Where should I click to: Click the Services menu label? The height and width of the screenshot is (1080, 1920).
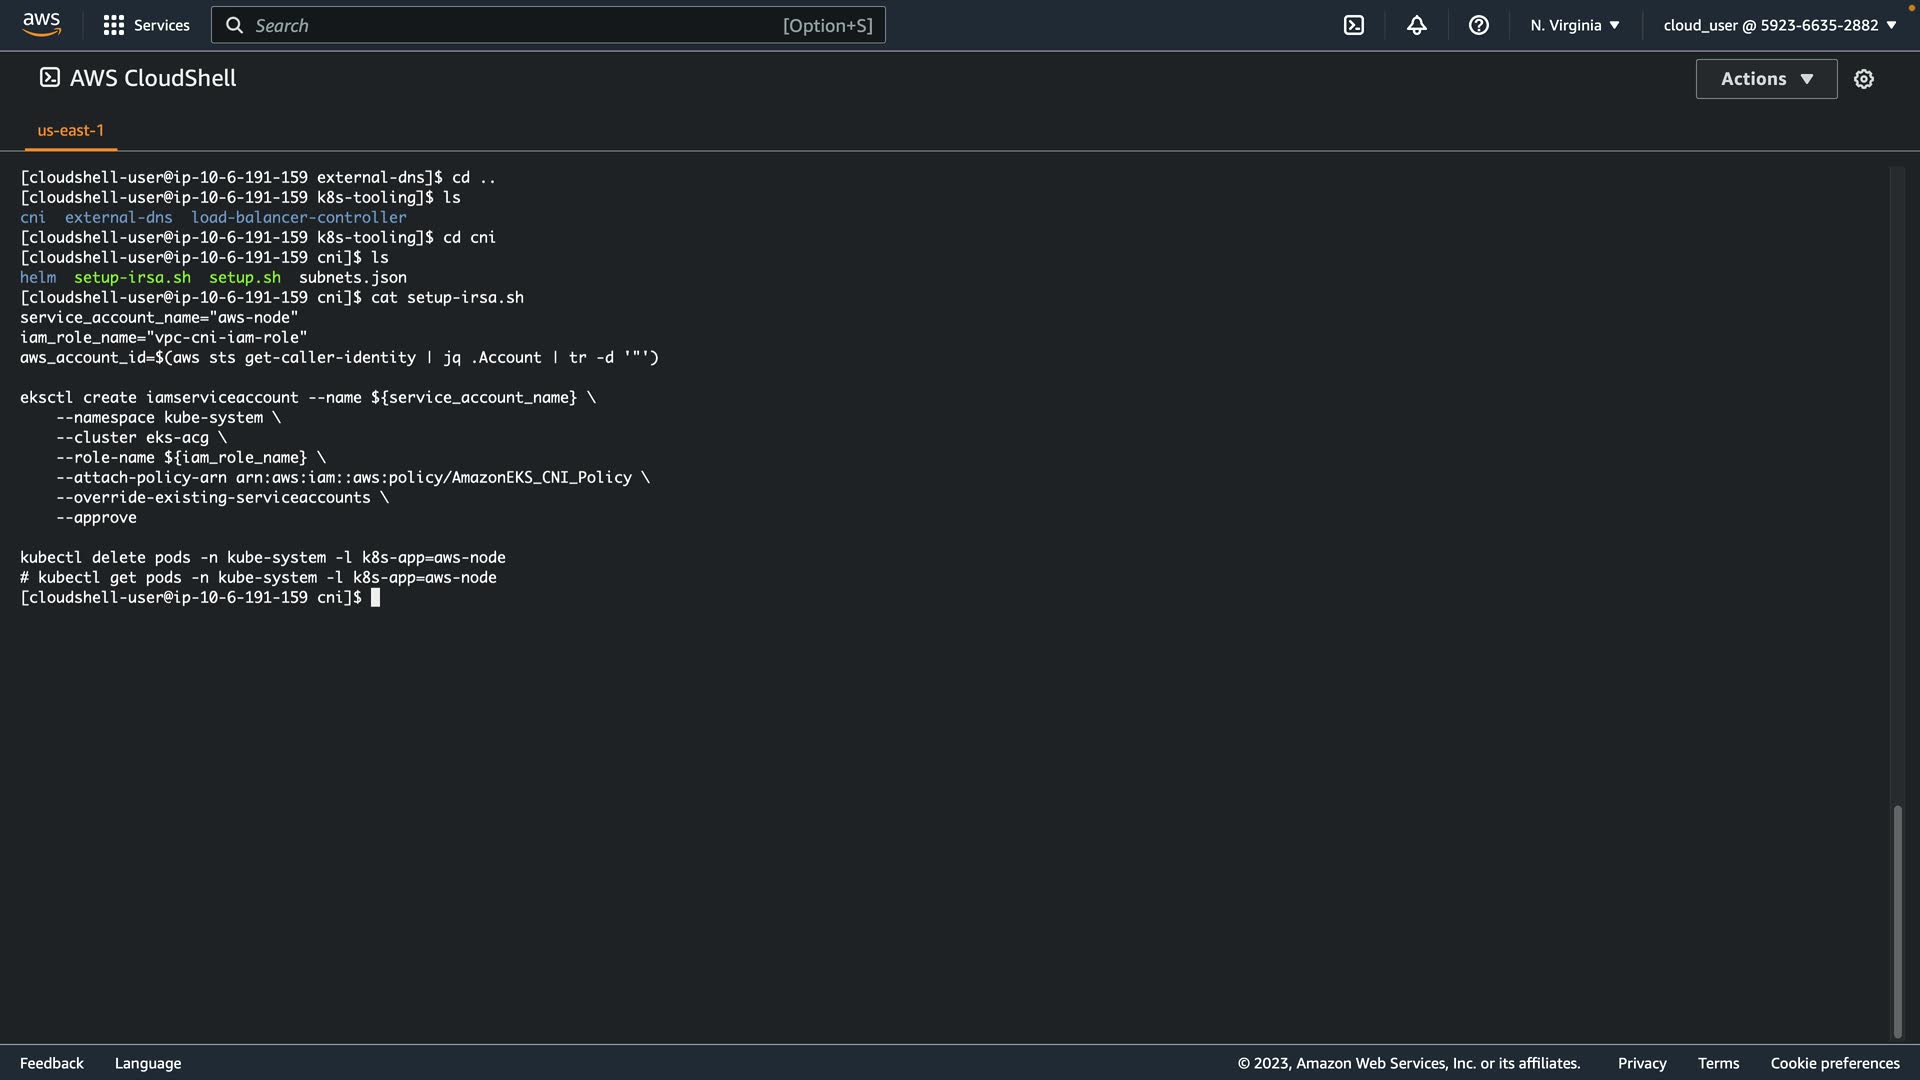pos(161,25)
